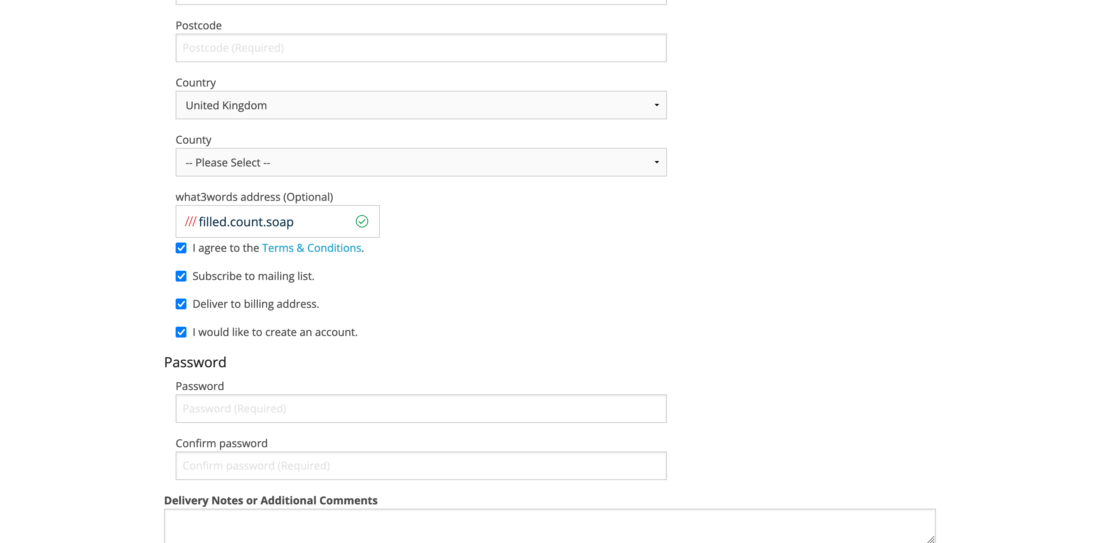1100x543 pixels.
Task: Uncheck the Terms & Conditions agreement checkbox
Action: tap(181, 248)
